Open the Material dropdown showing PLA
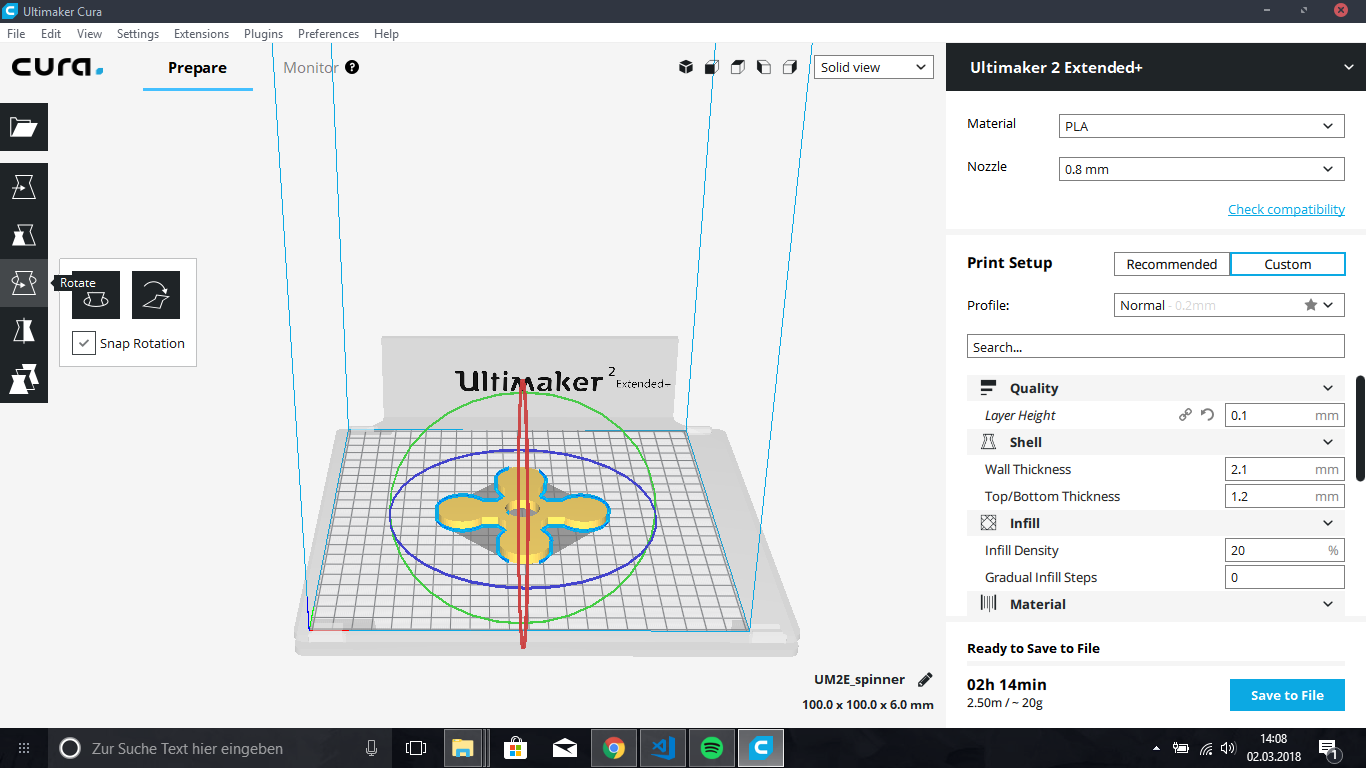 (x=1201, y=126)
